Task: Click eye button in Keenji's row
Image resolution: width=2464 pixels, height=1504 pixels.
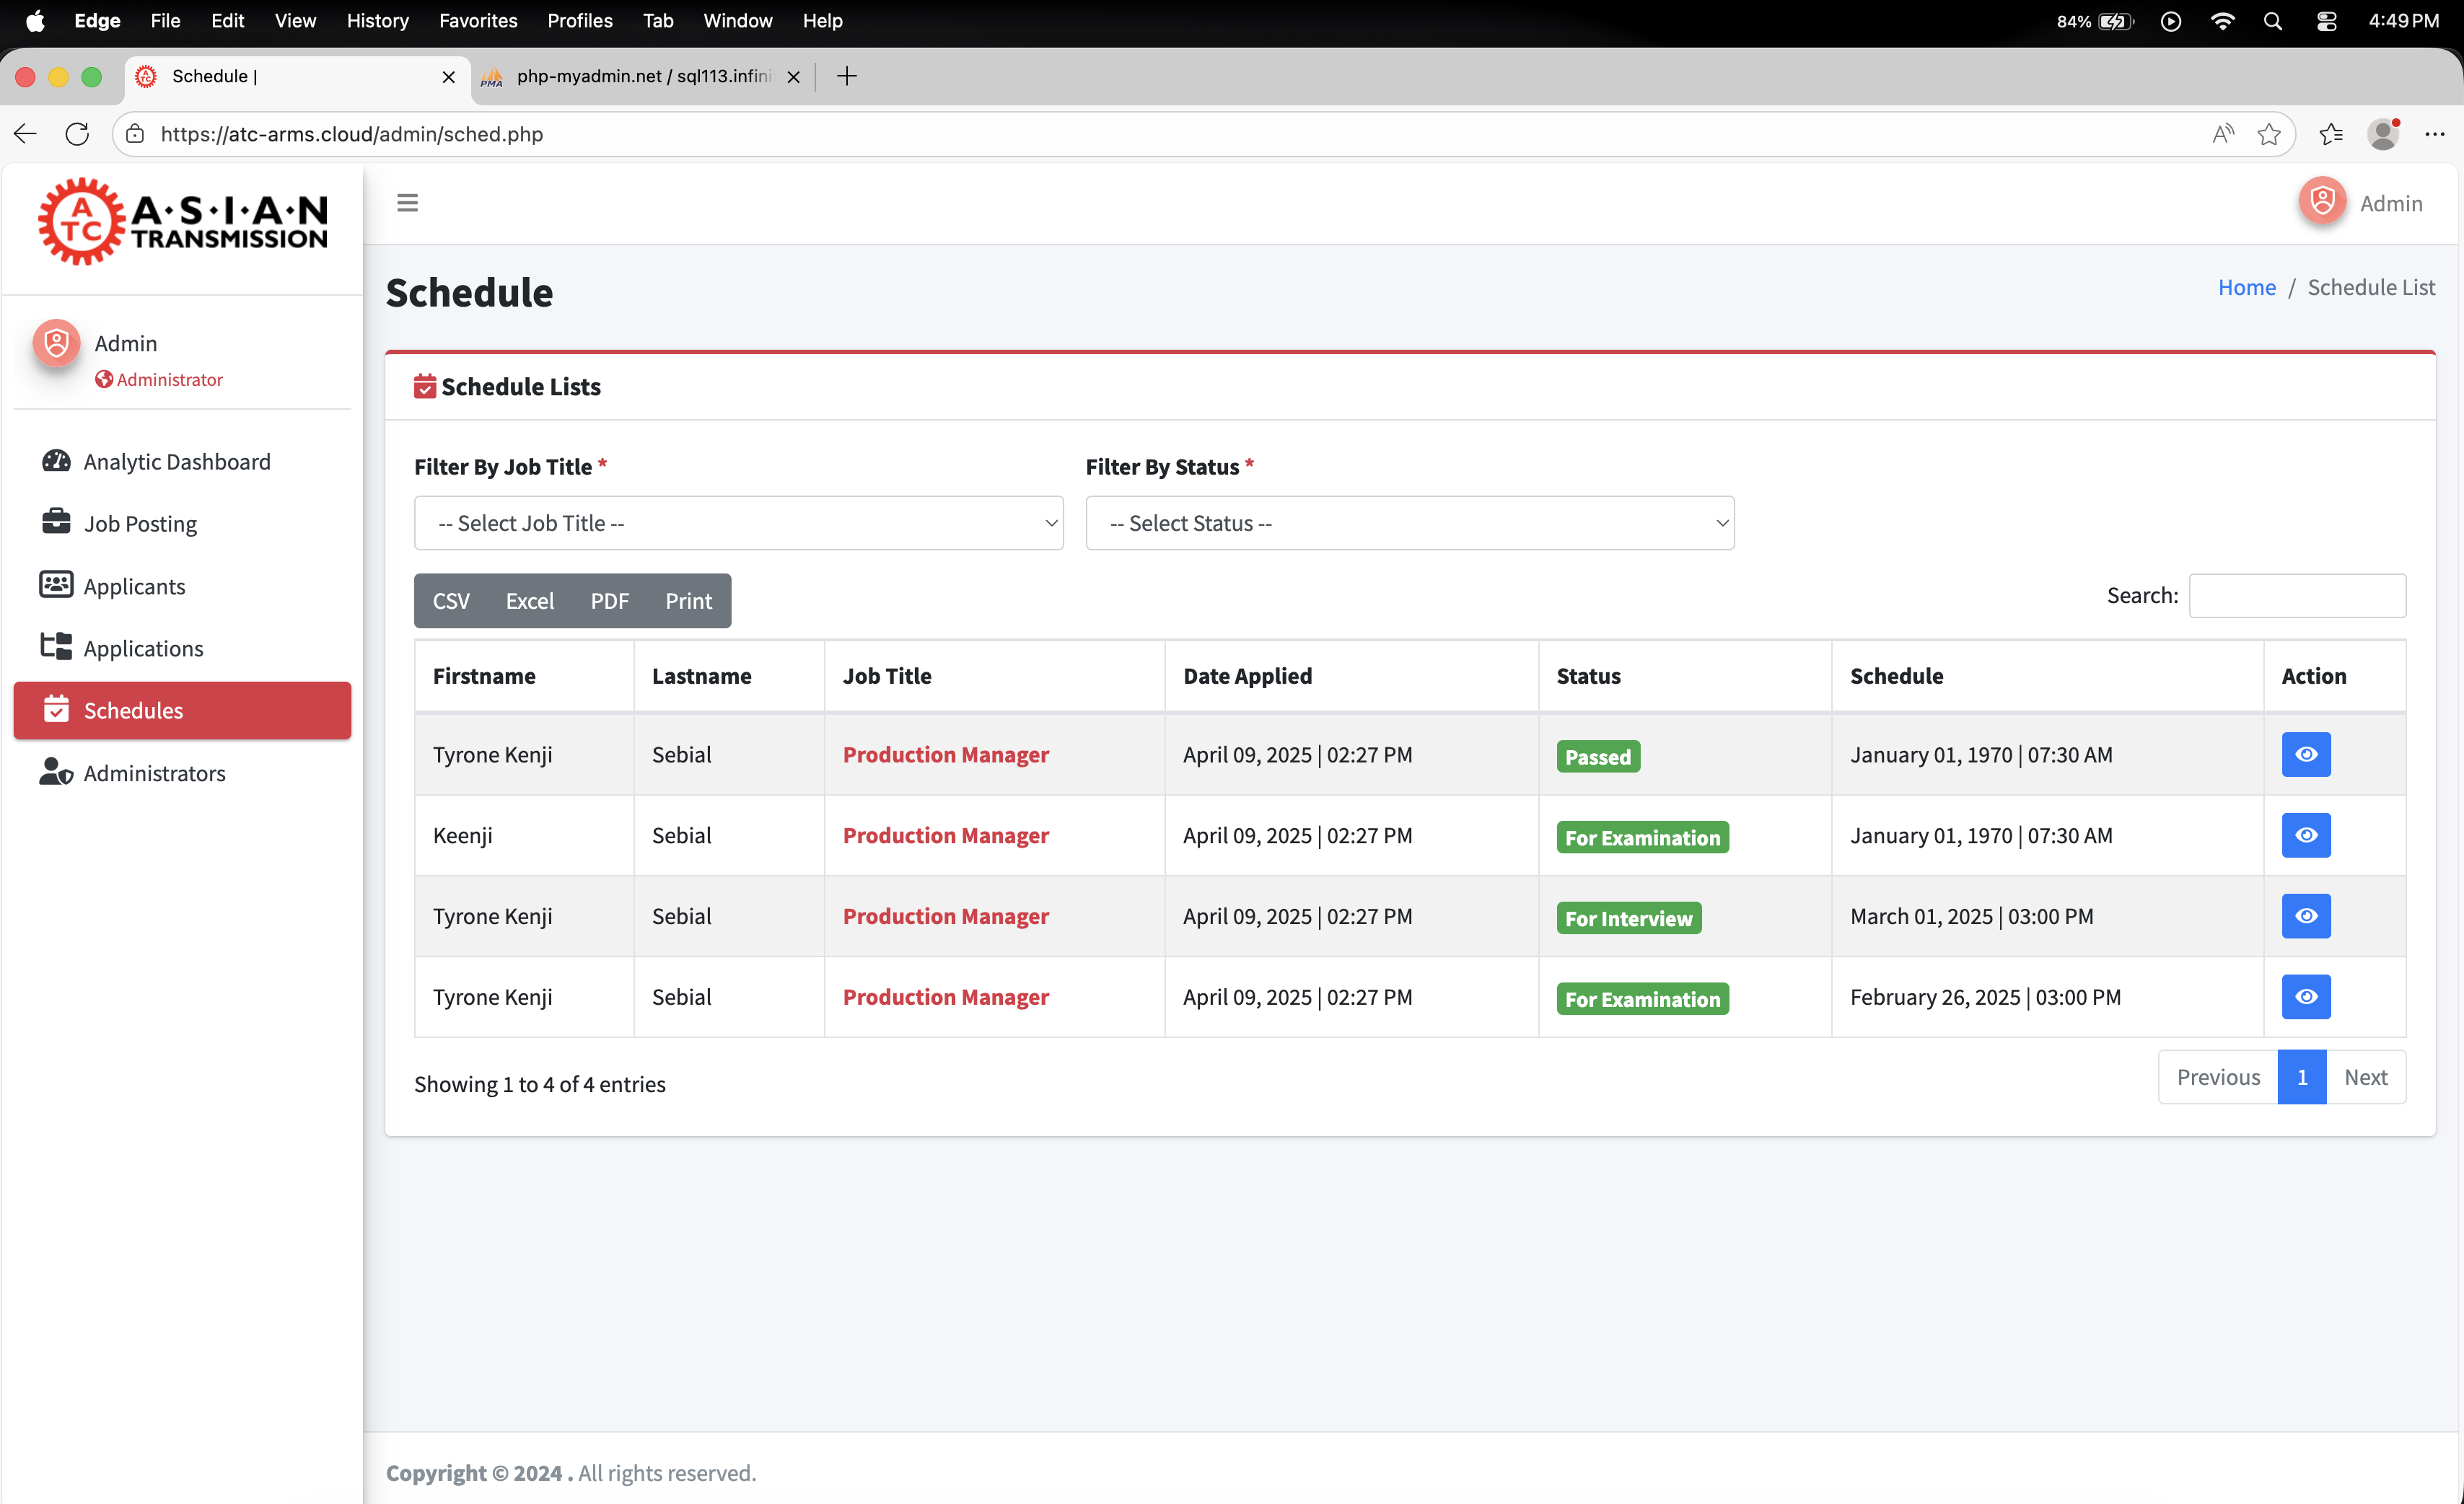Action: pos(2305,835)
